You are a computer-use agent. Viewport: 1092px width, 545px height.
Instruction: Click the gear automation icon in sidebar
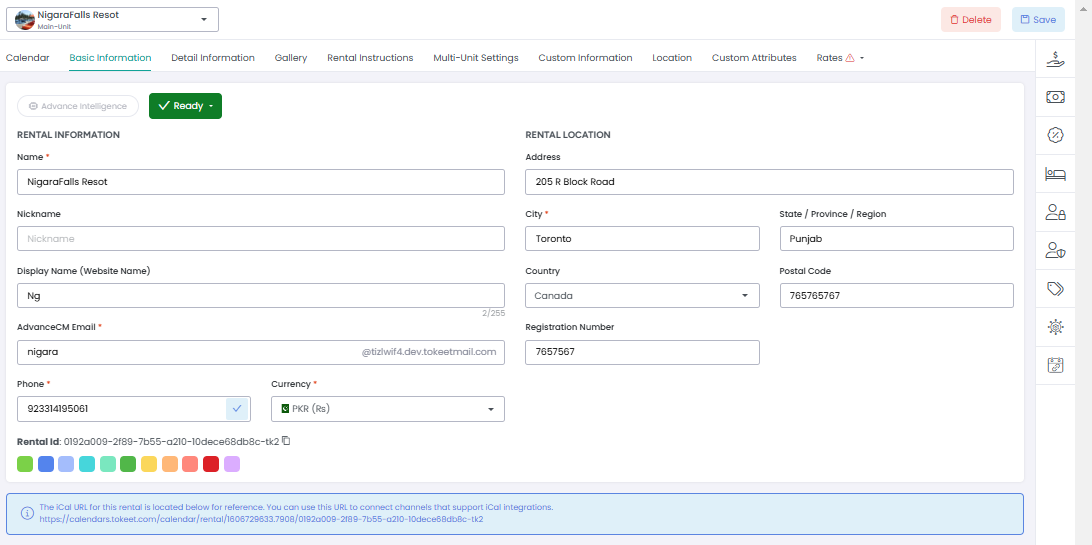[x=1055, y=326]
